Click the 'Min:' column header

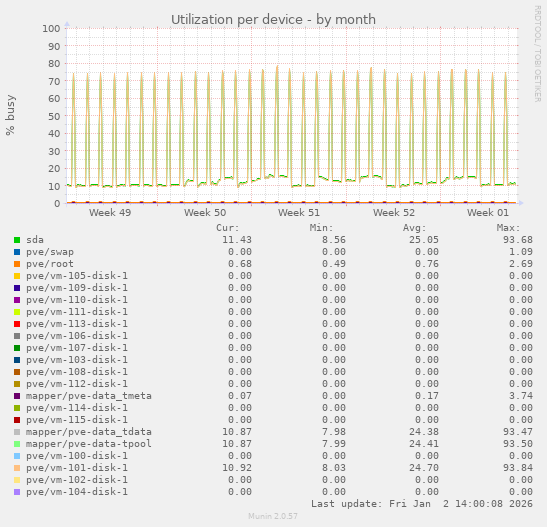coord(321,228)
